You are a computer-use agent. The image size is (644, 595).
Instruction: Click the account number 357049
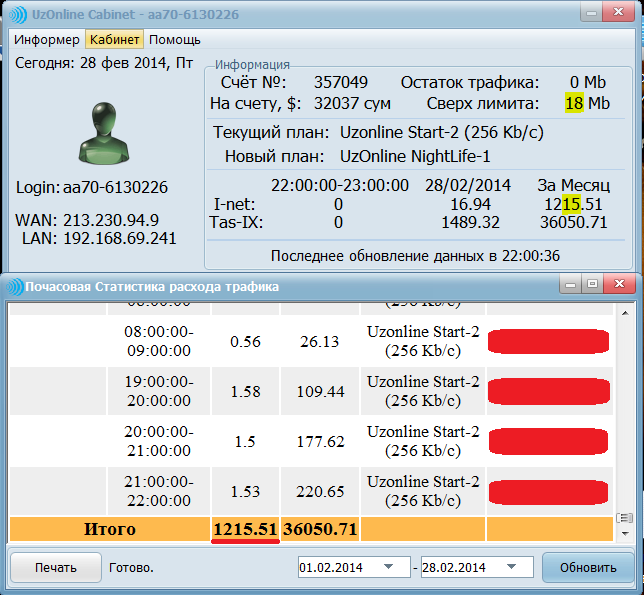click(340, 83)
